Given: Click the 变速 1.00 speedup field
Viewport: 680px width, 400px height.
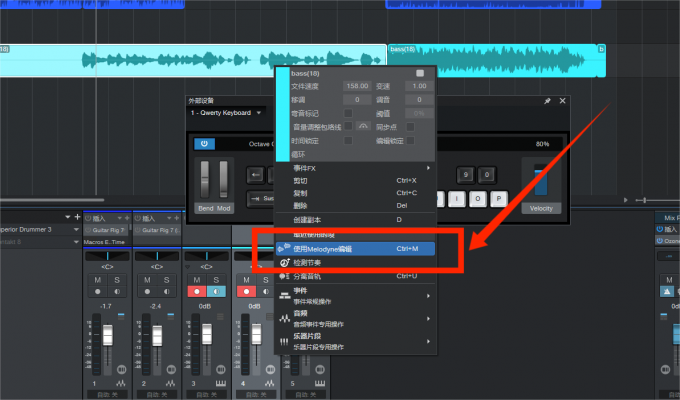Looking at the screenshot, I should pos(419,86).
